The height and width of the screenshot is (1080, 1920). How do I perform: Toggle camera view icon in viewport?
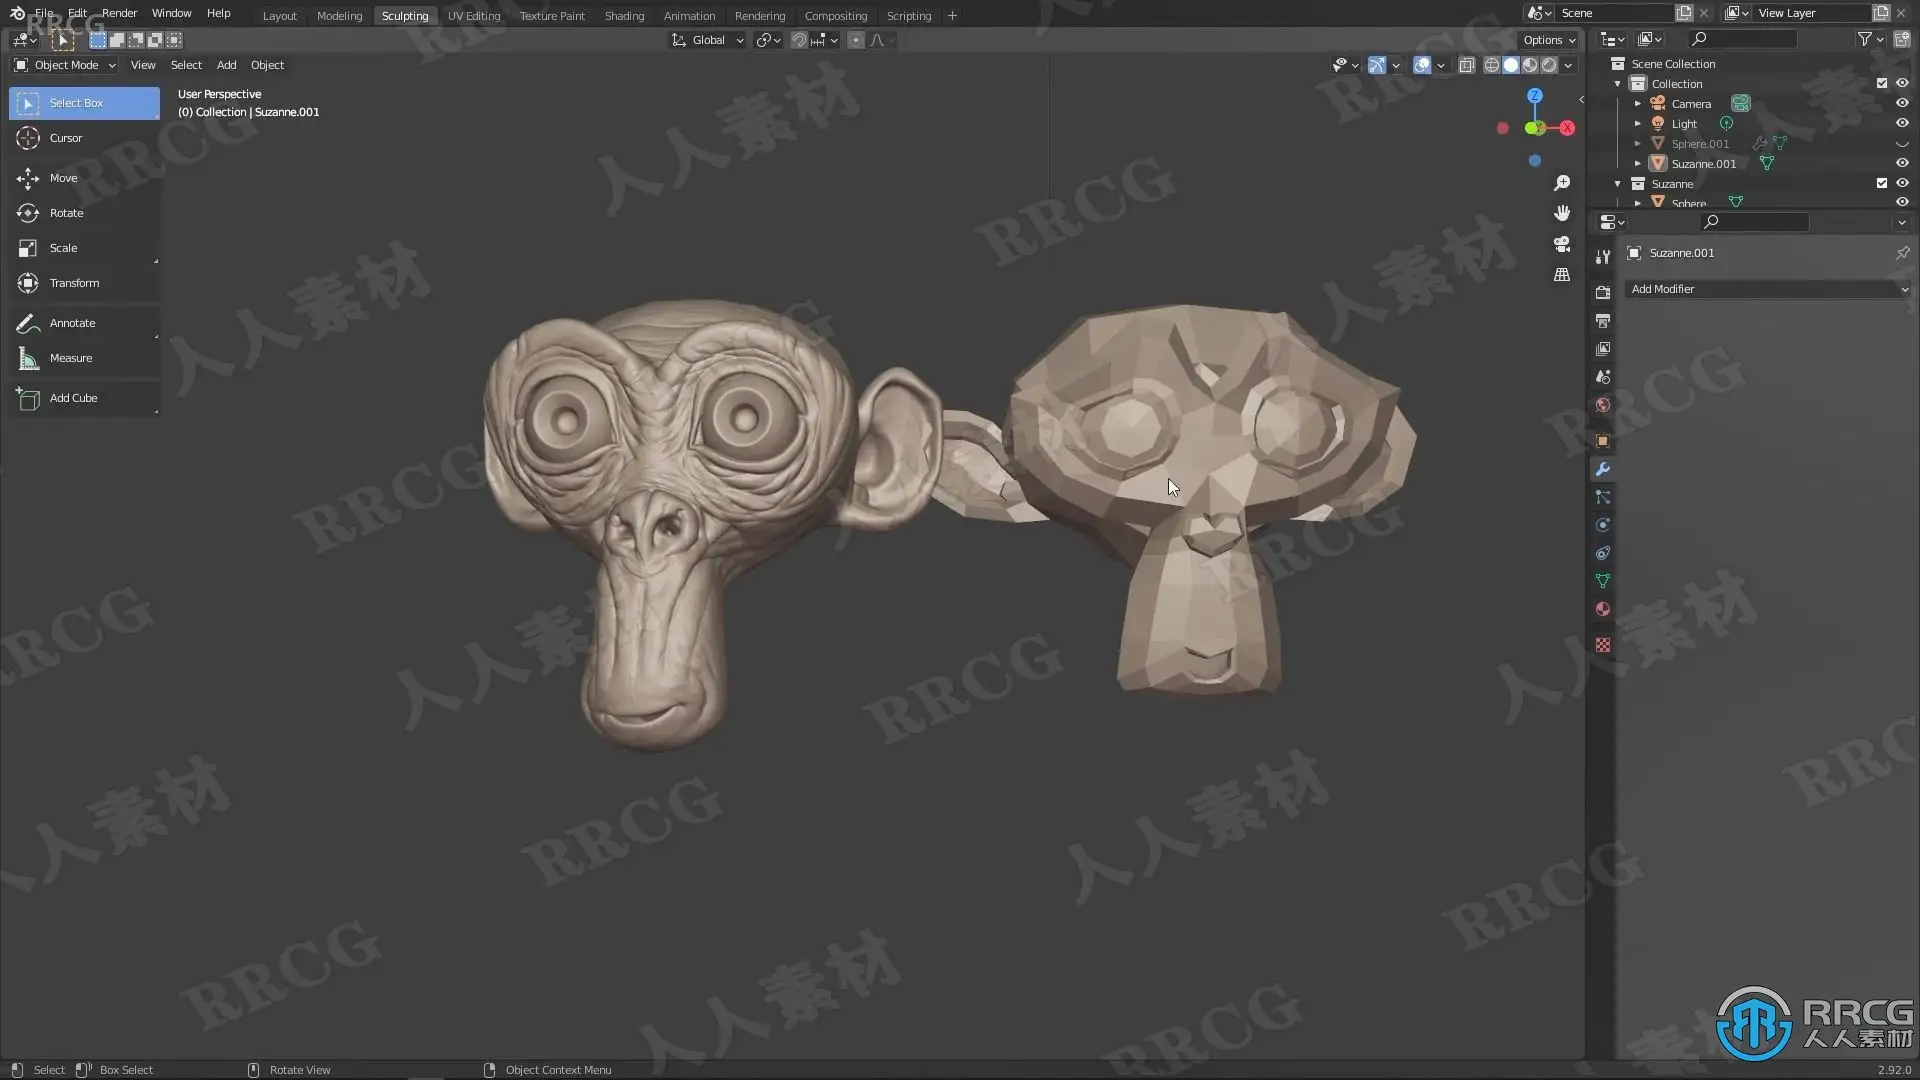tap(1561, 244)
